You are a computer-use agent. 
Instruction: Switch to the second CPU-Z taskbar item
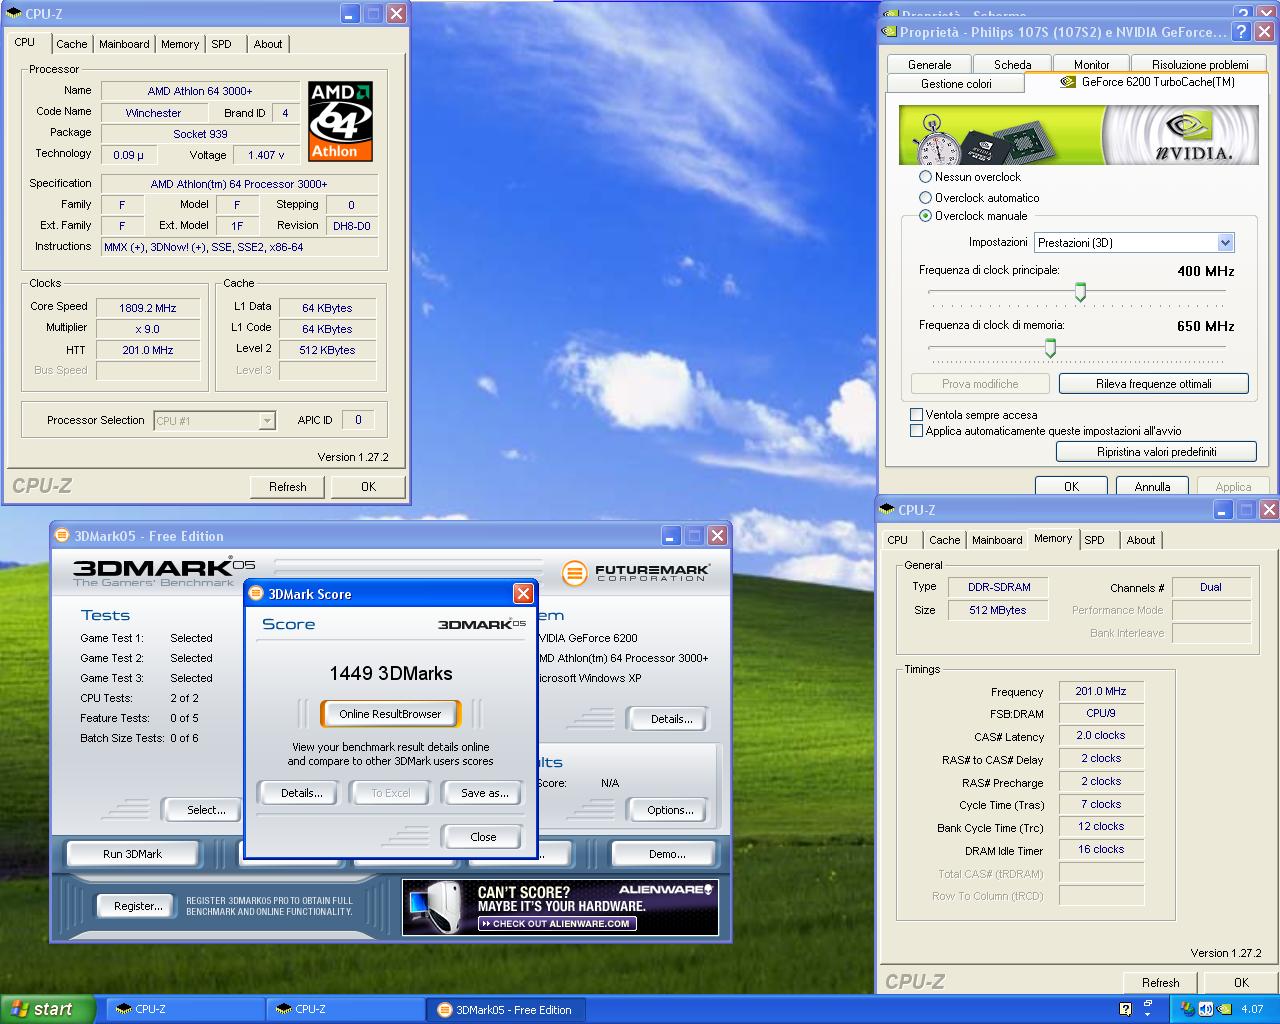(343, 1009)
